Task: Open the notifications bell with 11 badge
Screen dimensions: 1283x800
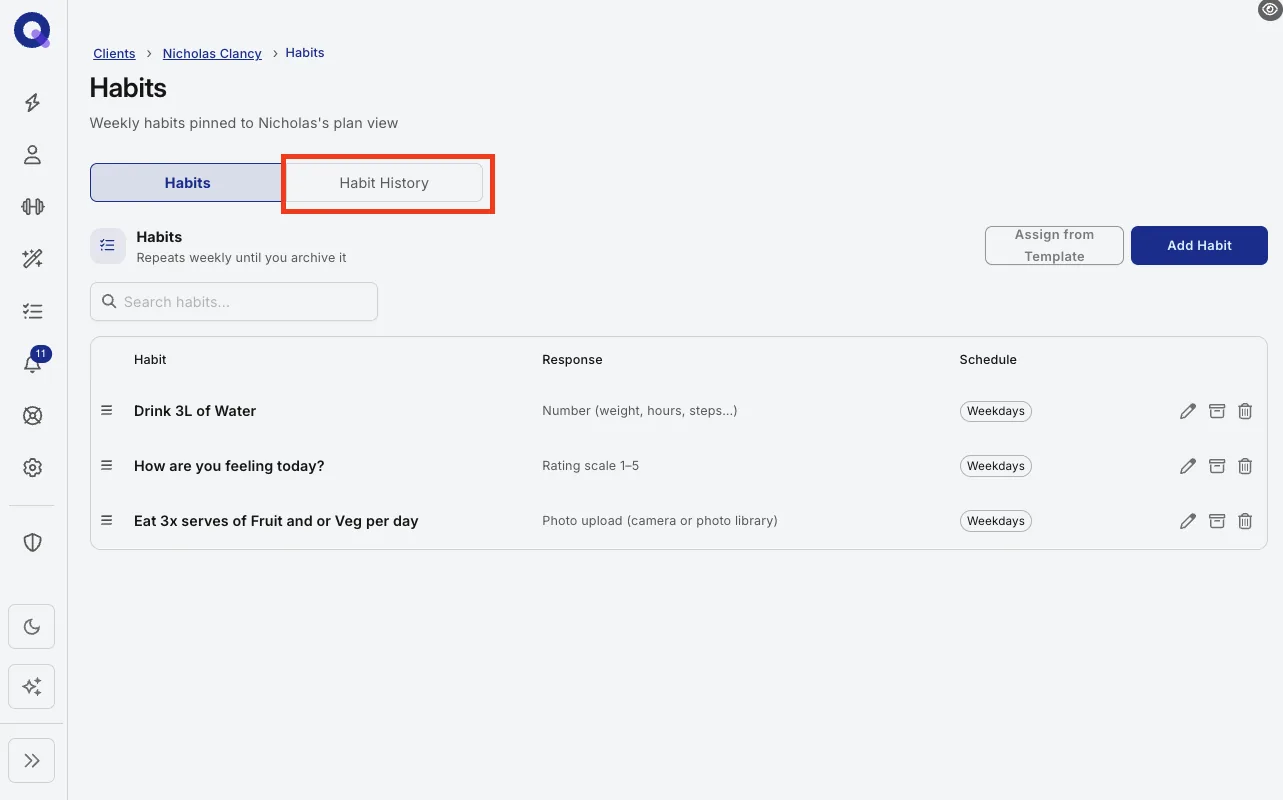Action: (33, 362)
